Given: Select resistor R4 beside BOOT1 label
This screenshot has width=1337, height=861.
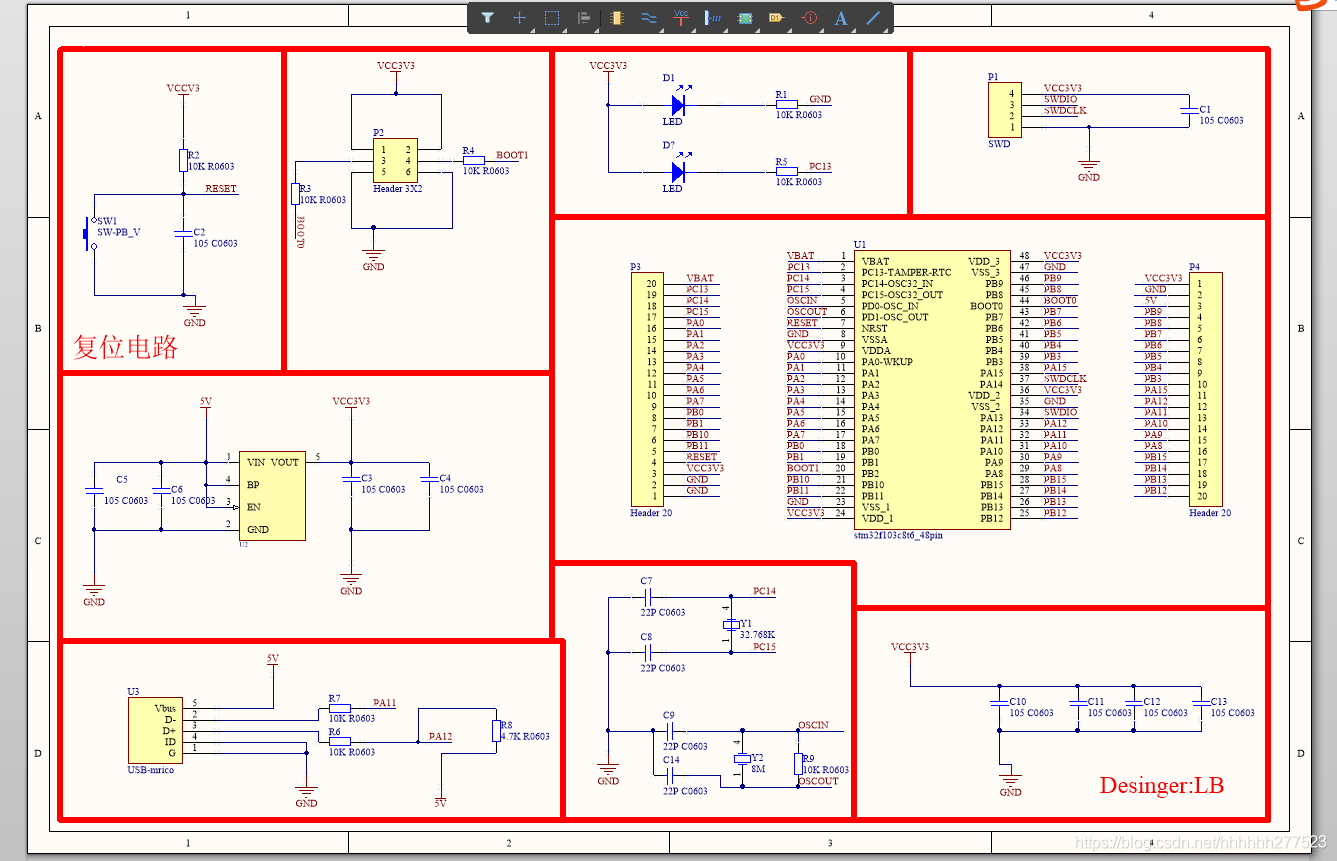Looking at the screenshot, I should [x=473, y=160].
